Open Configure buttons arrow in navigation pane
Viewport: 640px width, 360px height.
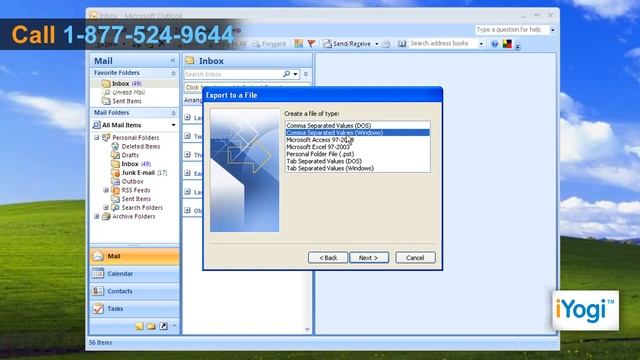point(174,326)
